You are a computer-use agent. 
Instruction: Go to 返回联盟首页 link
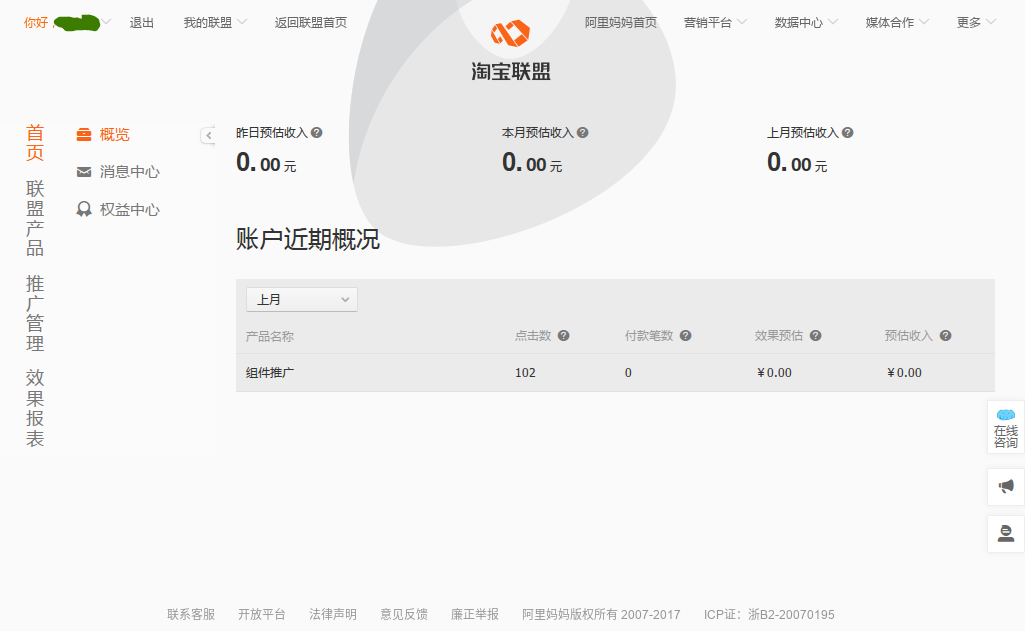[x=311, y=22]
